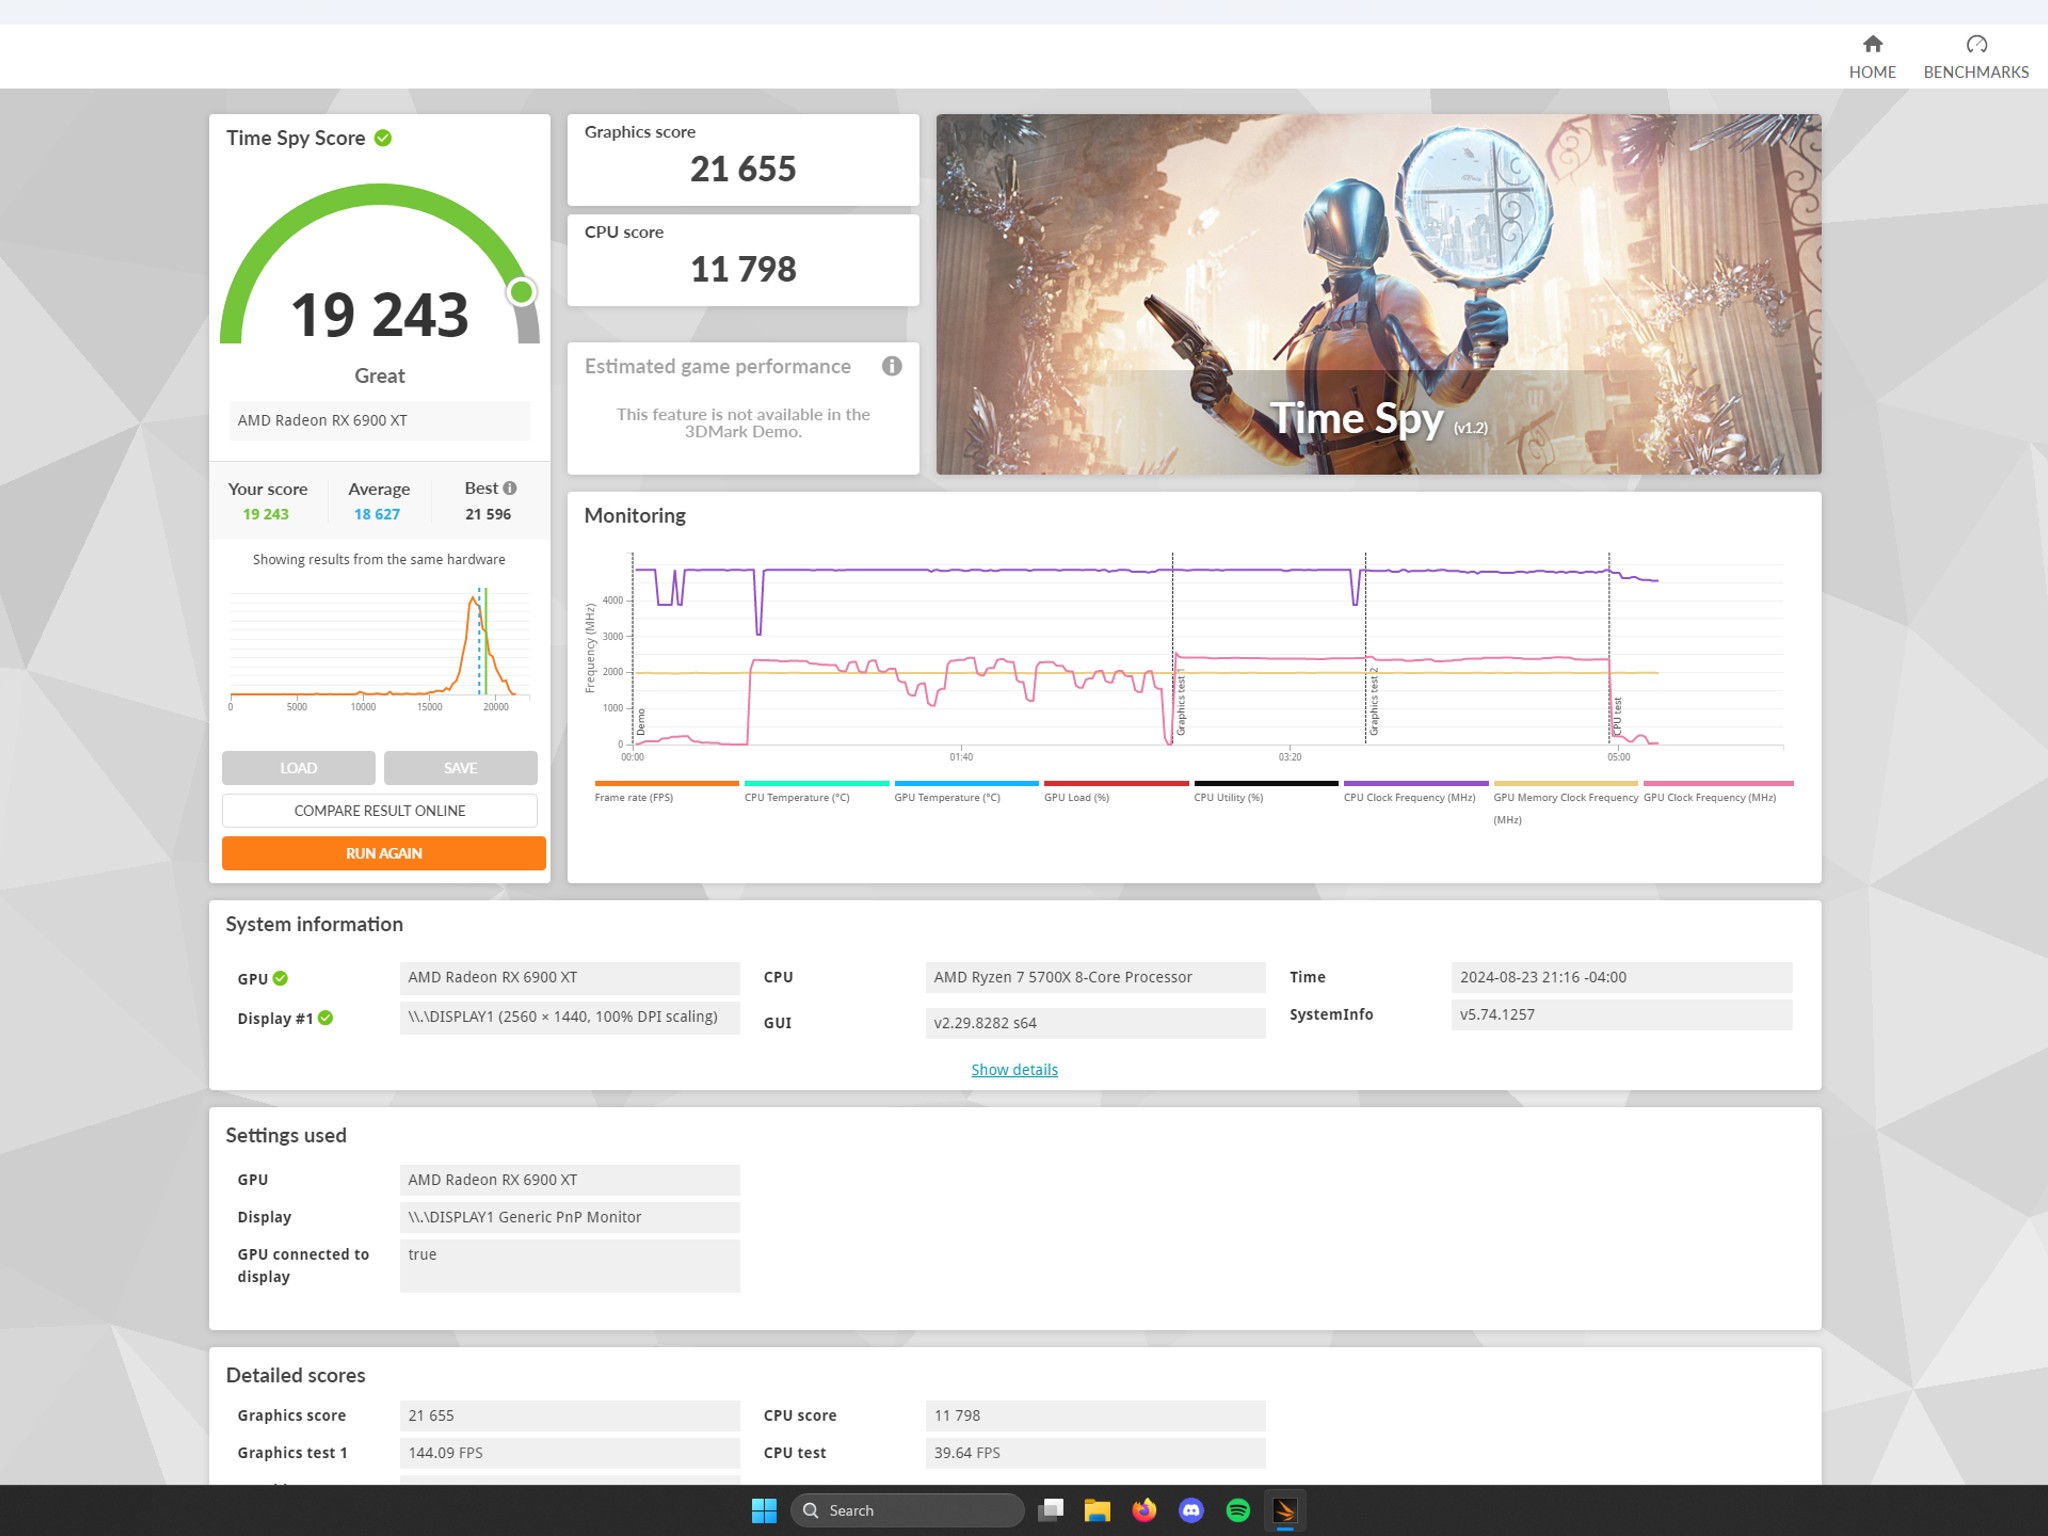
Task: Click the CPU test 39.64 FPS value
Action: coord(1095,1453)
